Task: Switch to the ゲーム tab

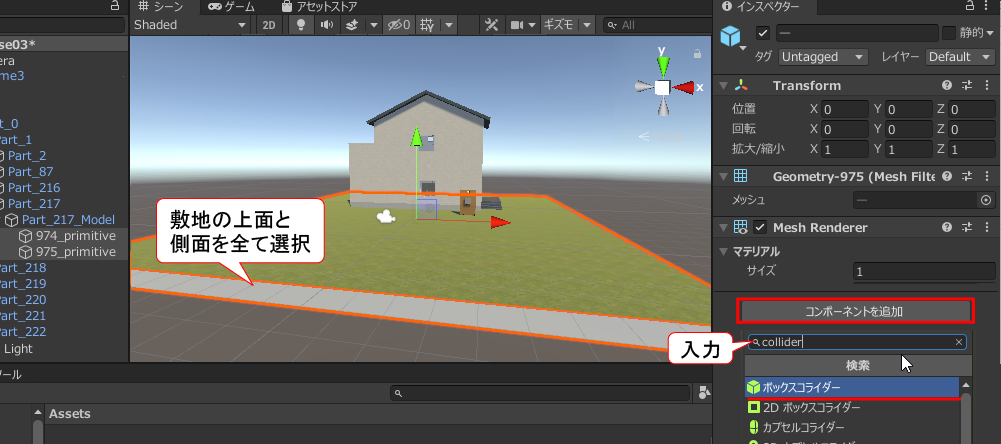Action: pyautogui.click(x=230, y=6)
